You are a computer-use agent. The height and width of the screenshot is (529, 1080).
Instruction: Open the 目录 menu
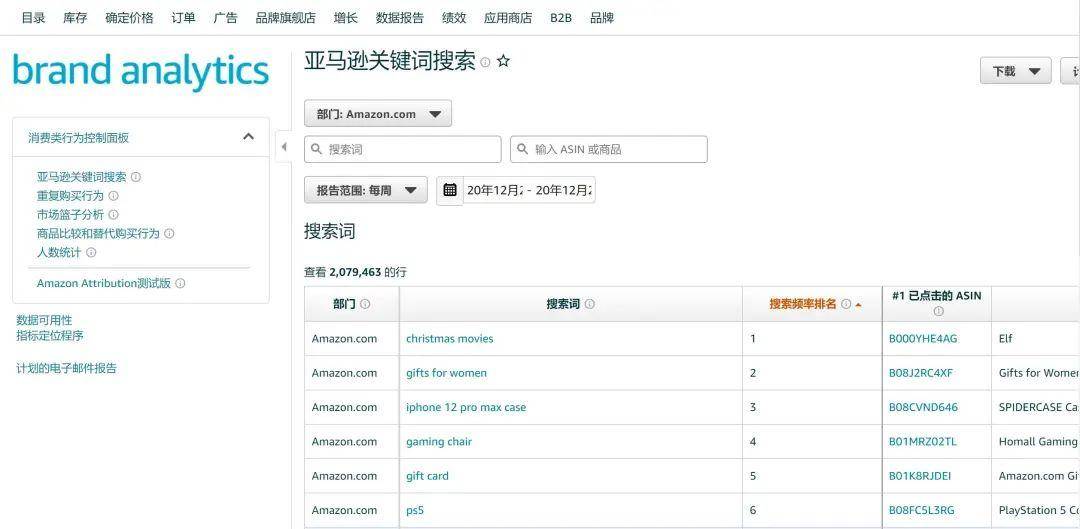(x=33, y=18)
